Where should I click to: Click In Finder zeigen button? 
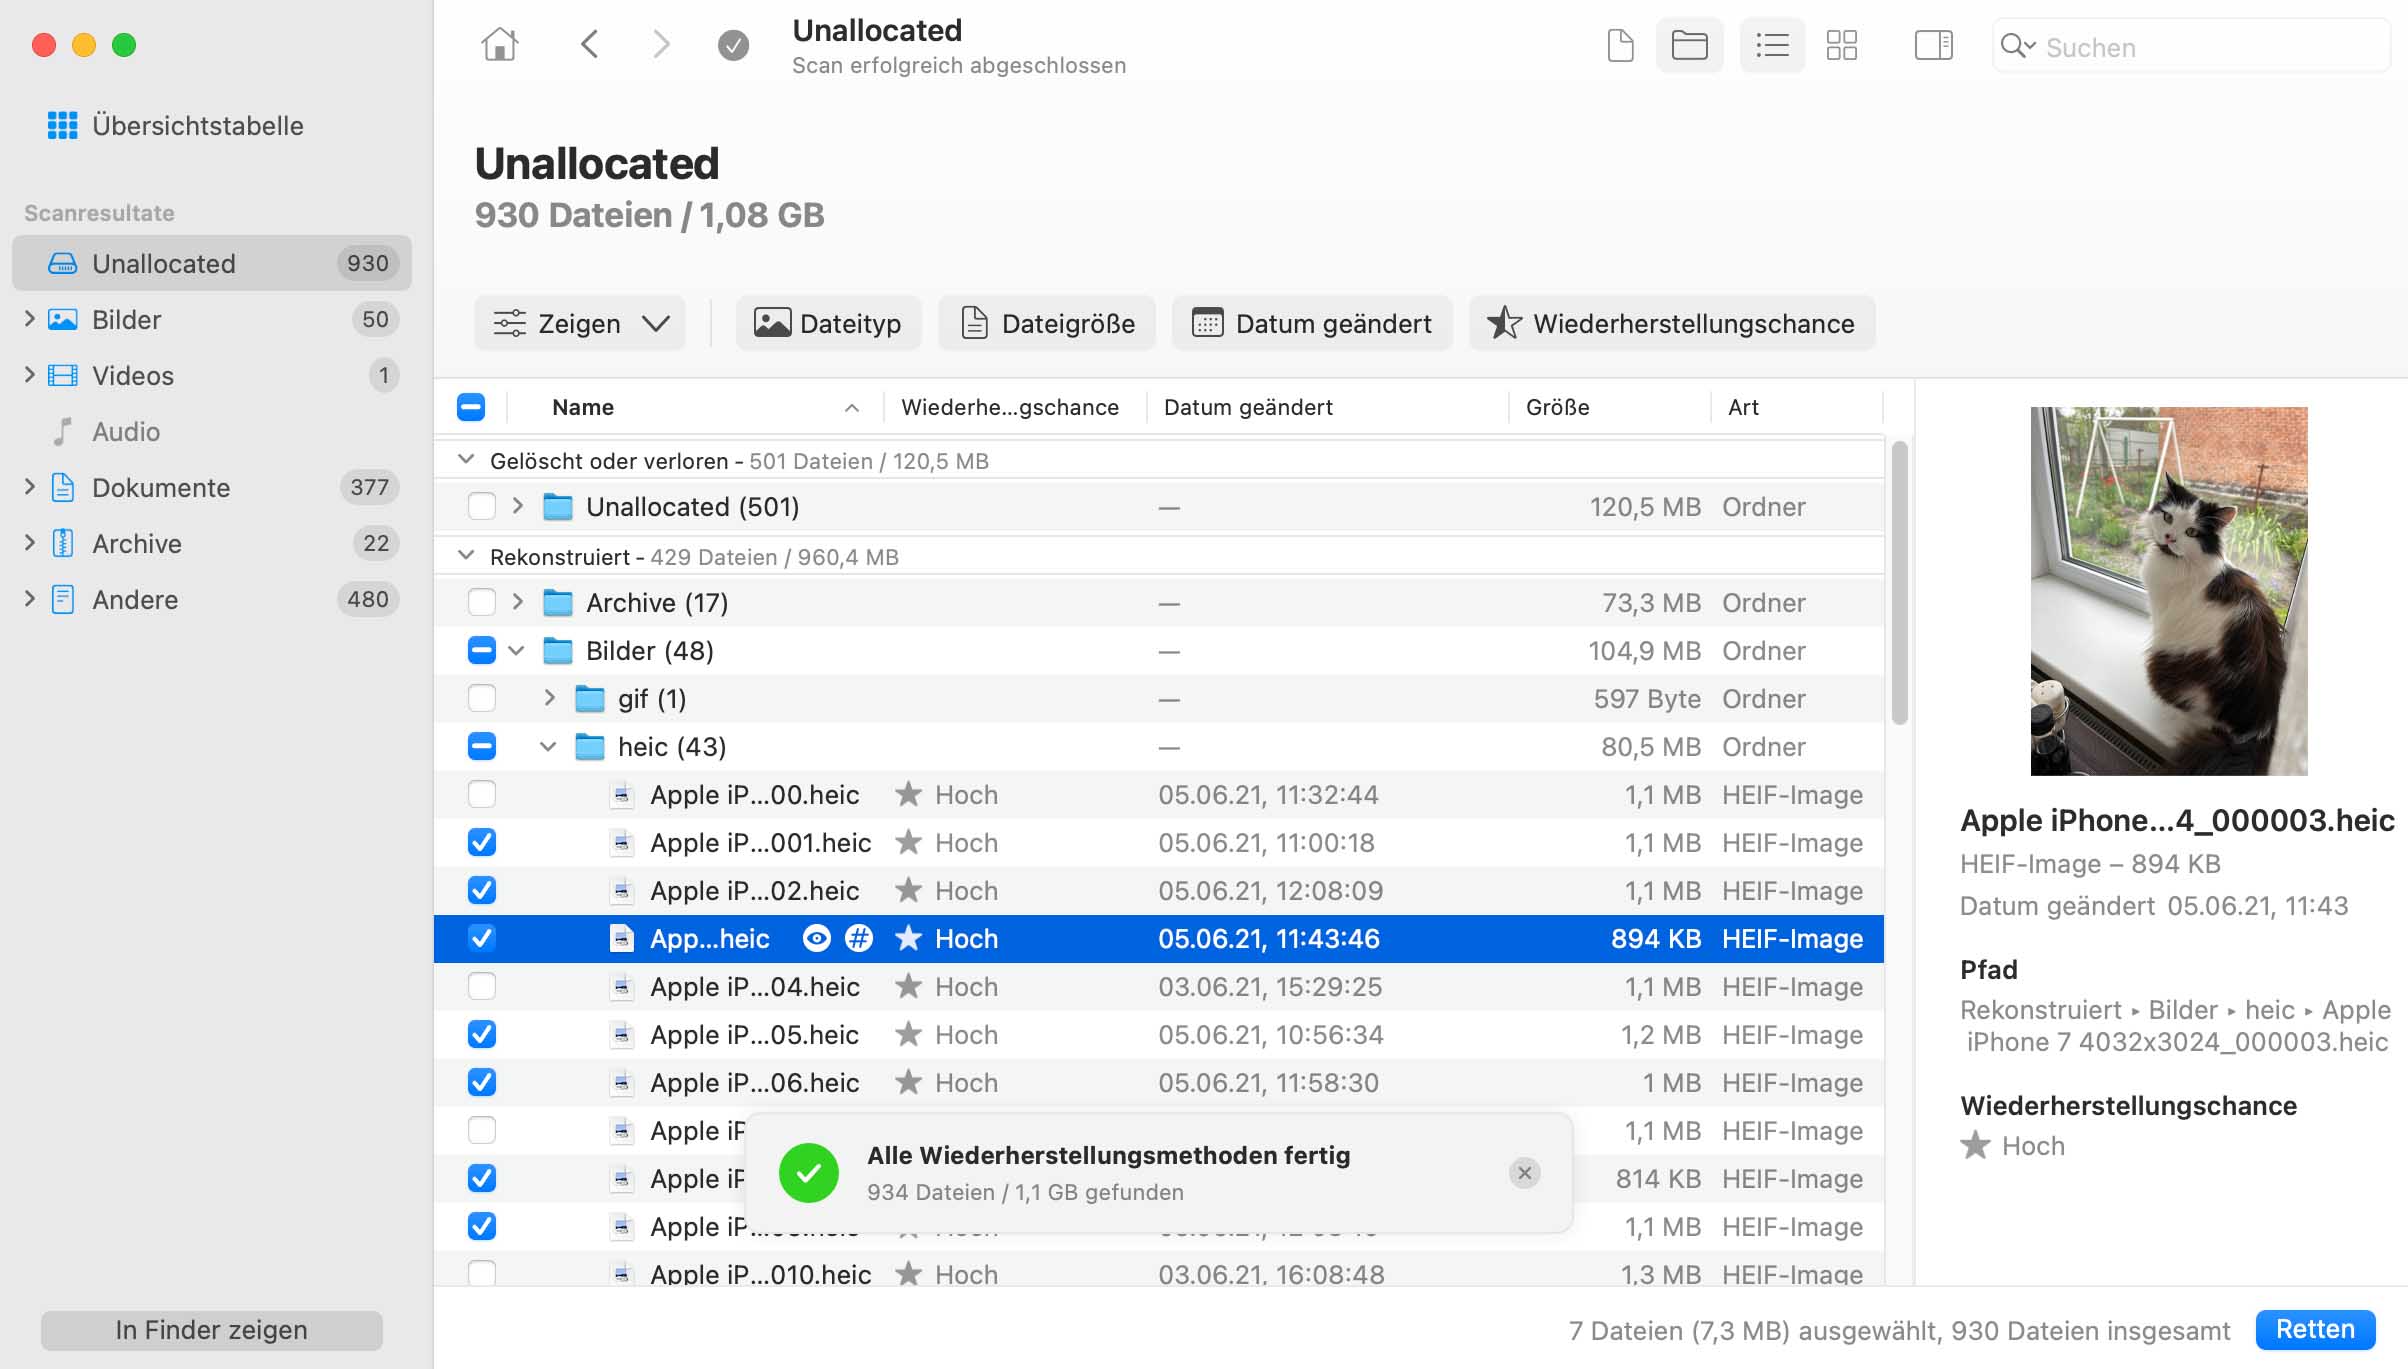click(x=212, y=1330)
